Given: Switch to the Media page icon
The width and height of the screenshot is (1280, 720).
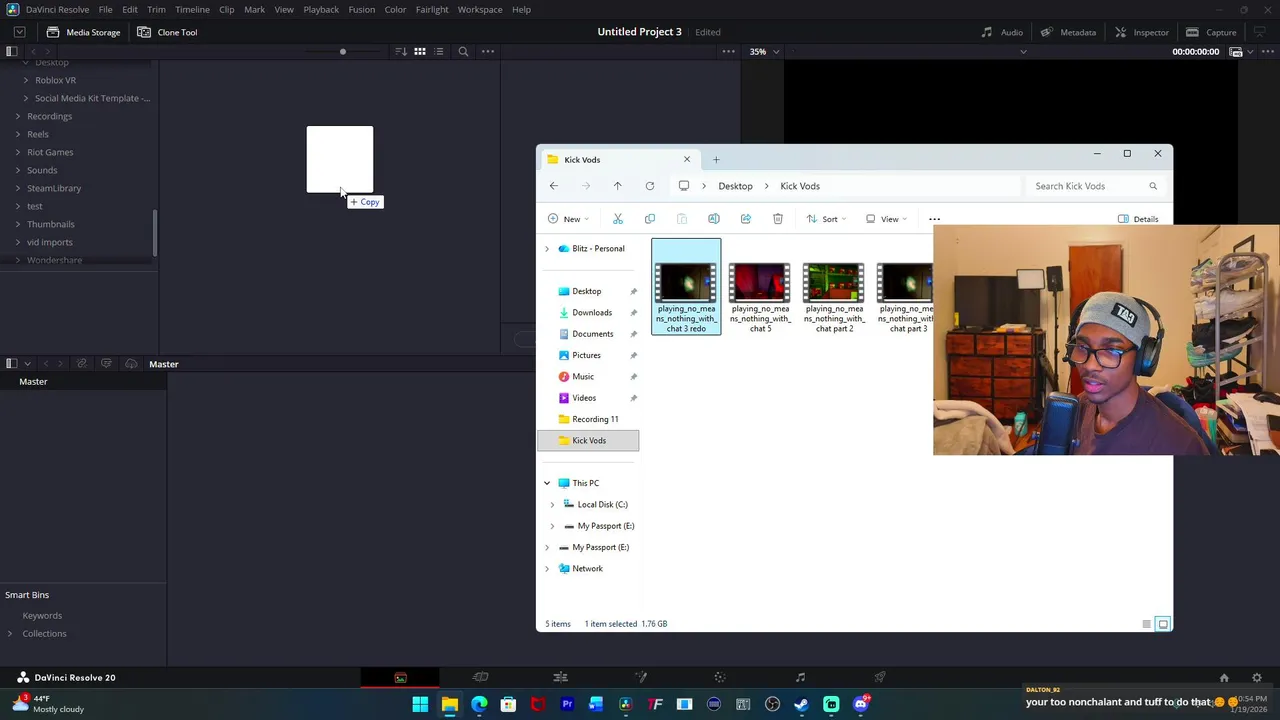Looking at the screenshot, I should point(401,677).
